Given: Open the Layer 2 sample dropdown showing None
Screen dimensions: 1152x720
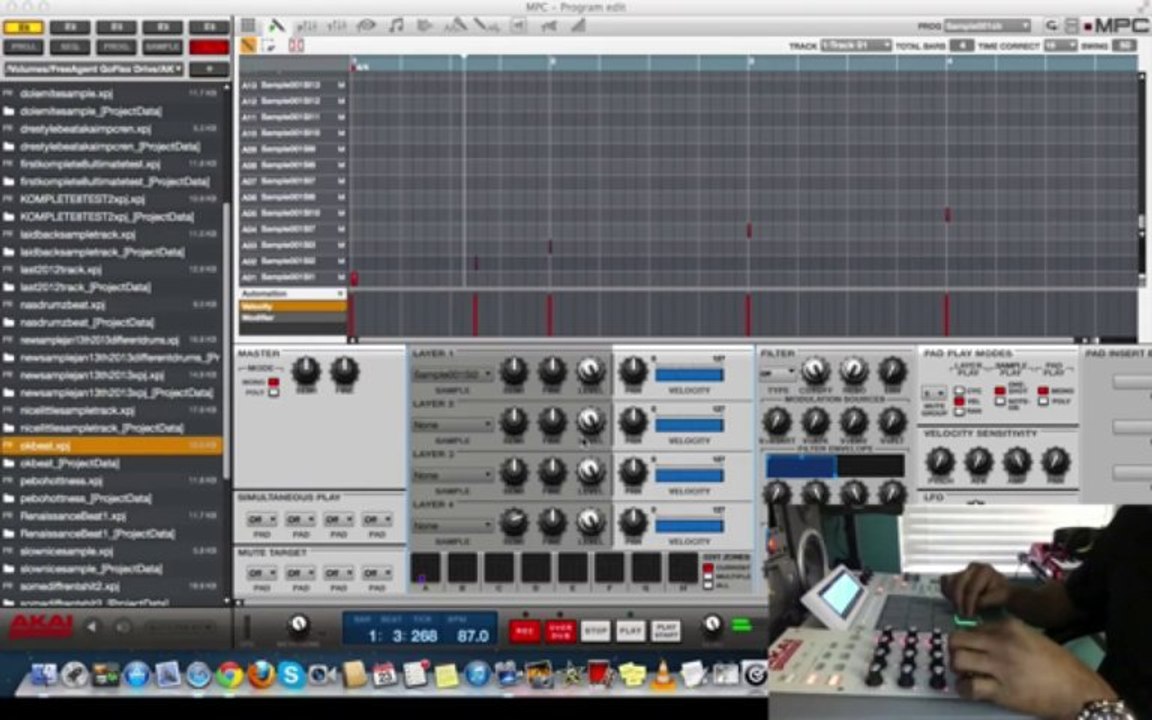Looking at the screenshot, I should [452, 425].
